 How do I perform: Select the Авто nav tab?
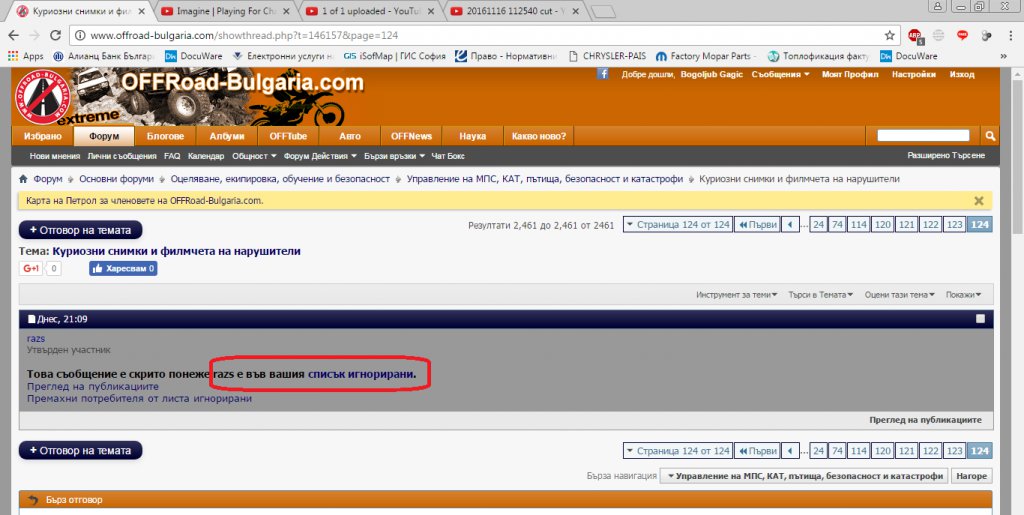pyautogui.click(x=350, y=136)
